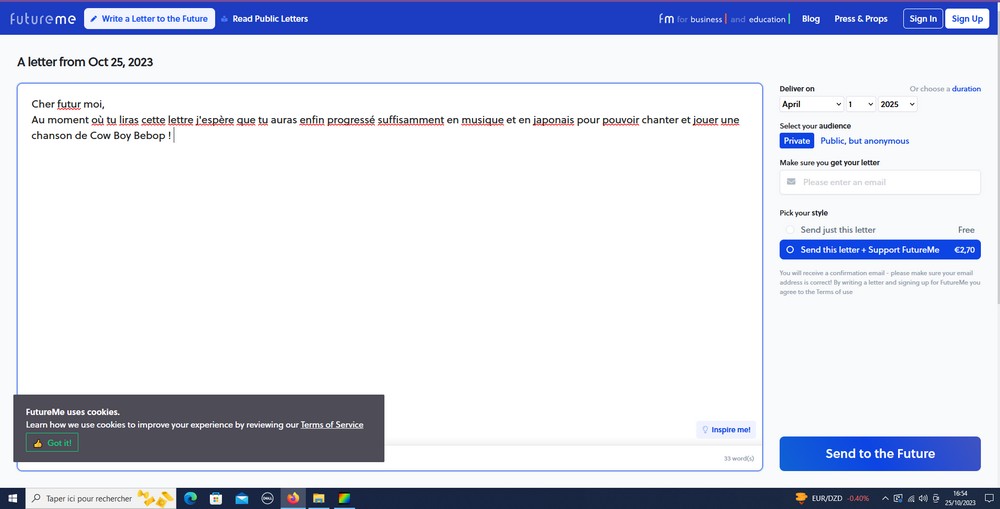Choose 'Public, but anonymous' audience
Image resolution: width=1000 pixels, height=509 pixels.
[x=864, y=141]
